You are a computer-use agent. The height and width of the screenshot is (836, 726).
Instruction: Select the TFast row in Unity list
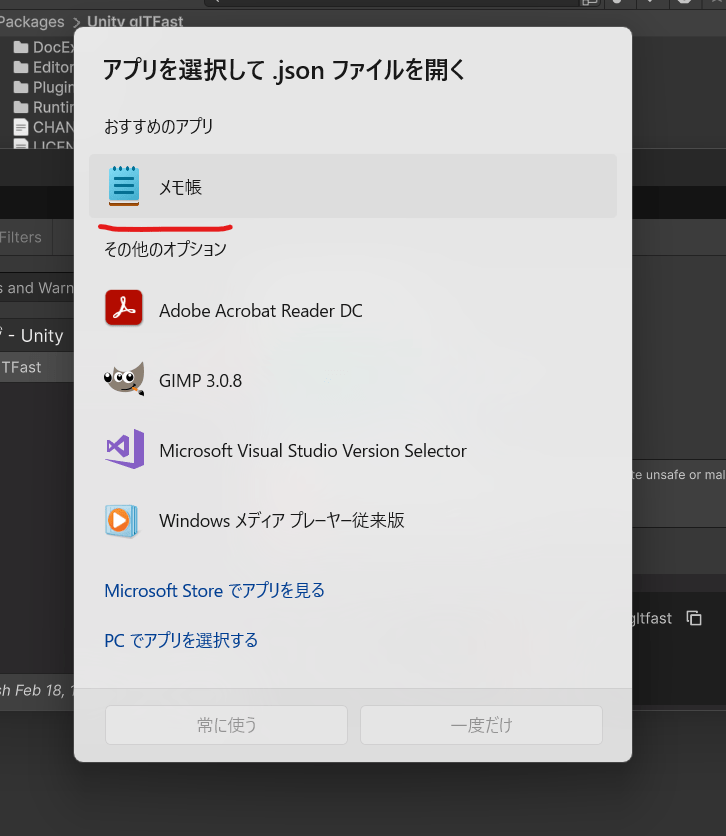pos(37,367)
